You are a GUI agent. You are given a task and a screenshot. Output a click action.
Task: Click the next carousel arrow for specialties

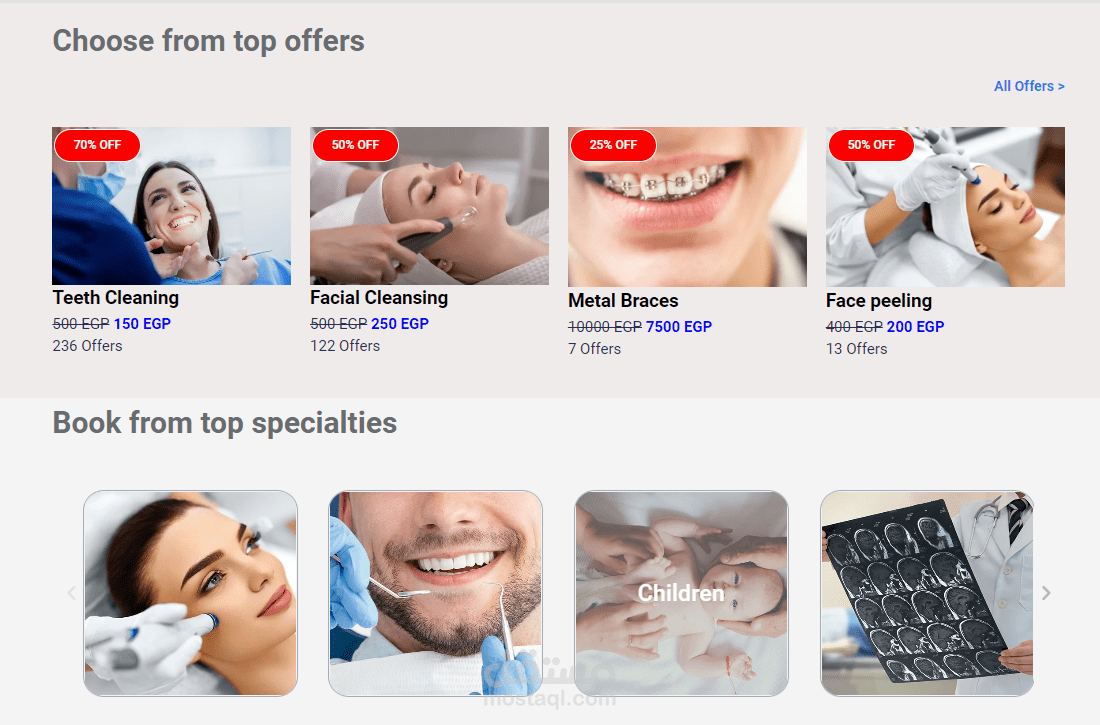[1045, 593]
